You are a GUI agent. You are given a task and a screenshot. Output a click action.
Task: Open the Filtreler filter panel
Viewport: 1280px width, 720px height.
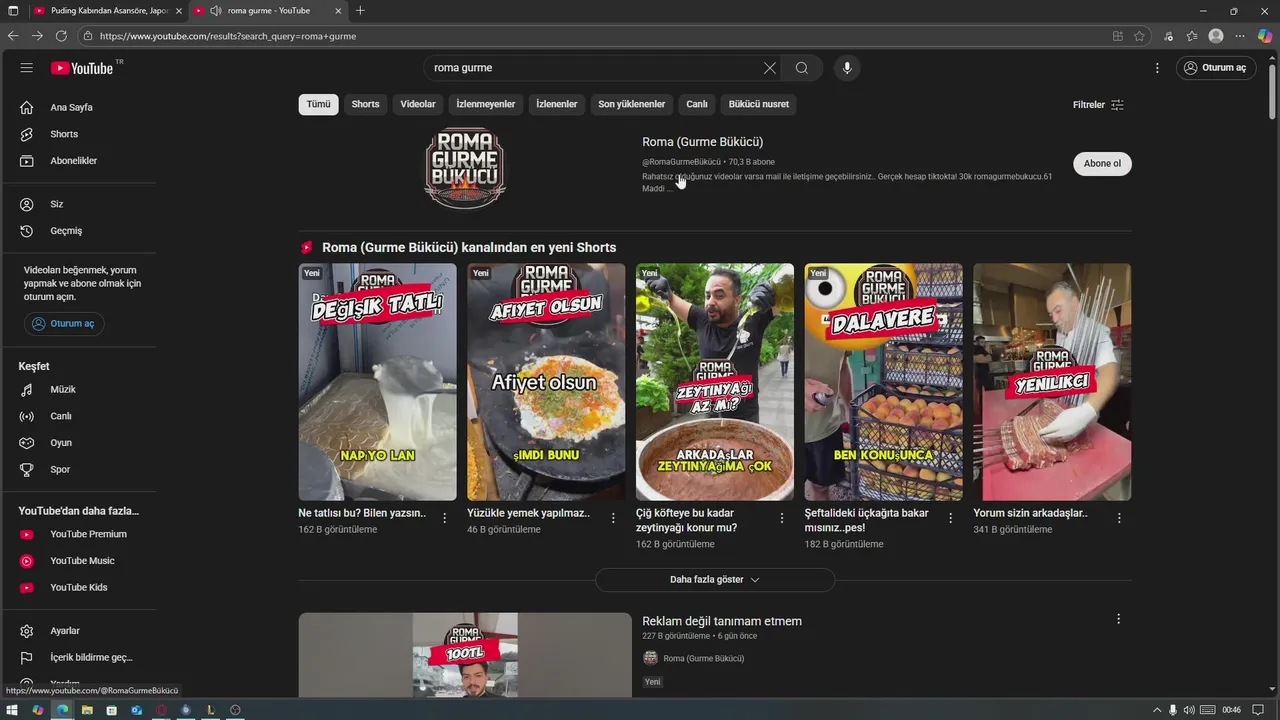(x=1098, y=105)
